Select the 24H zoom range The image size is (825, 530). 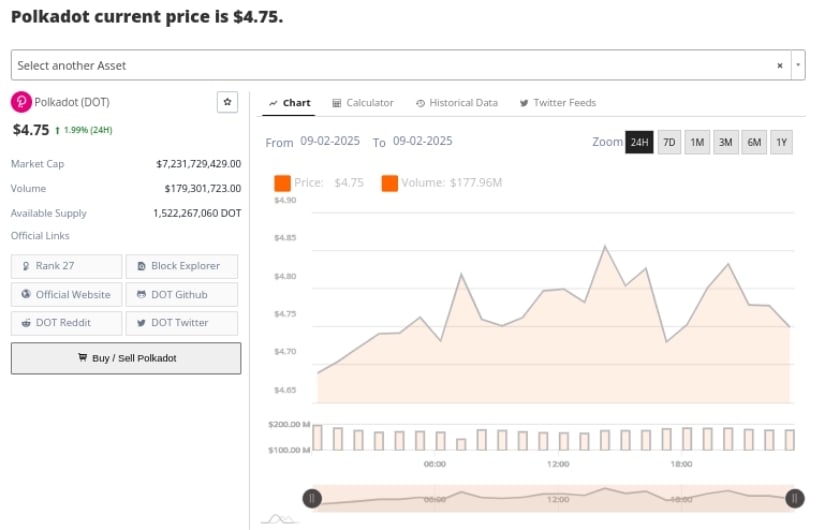pos(639,143)
